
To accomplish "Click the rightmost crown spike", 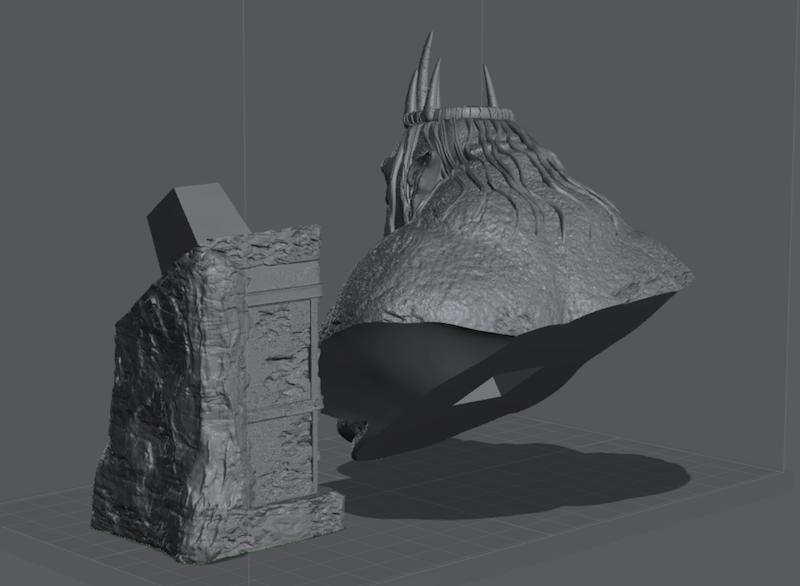I will coord(490,88).
